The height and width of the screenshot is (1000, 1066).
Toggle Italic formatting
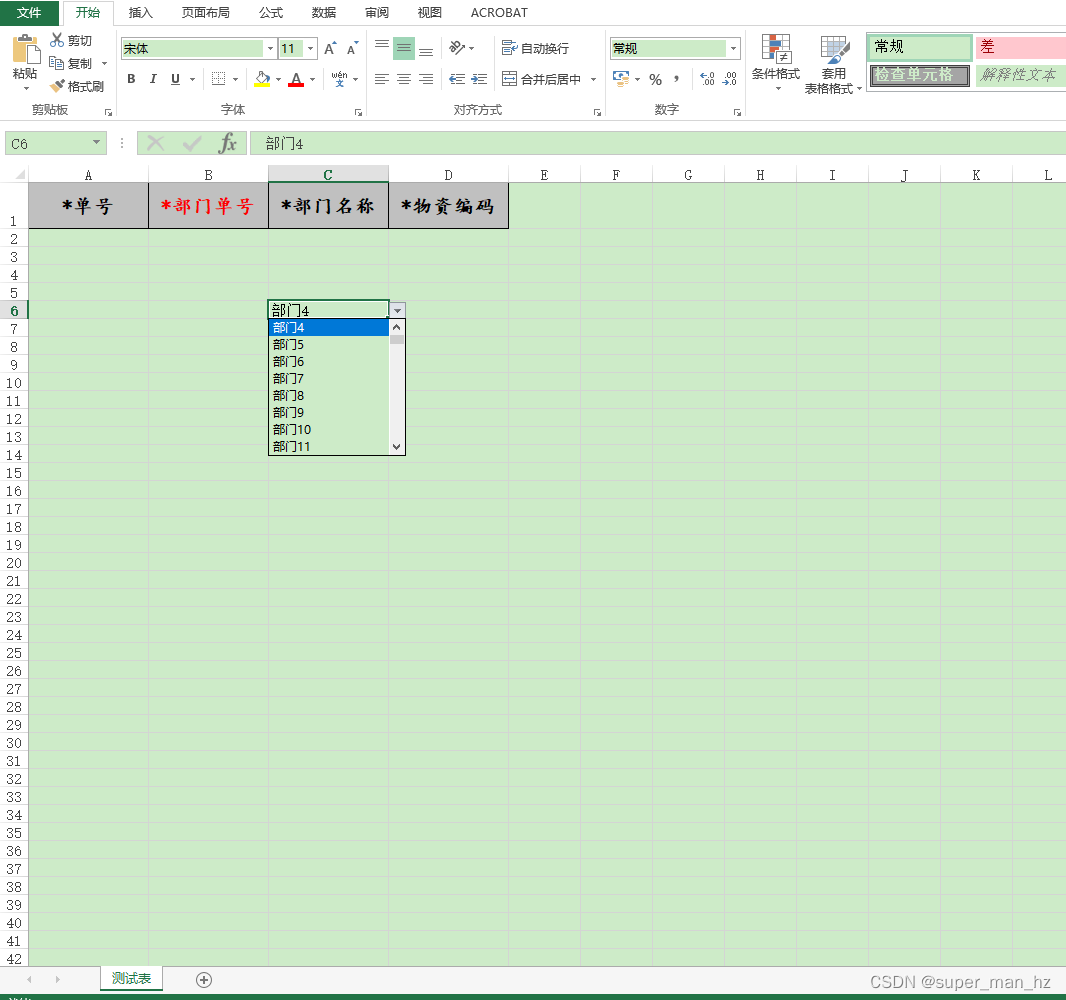pyautogui.click(x=153, y=79)
